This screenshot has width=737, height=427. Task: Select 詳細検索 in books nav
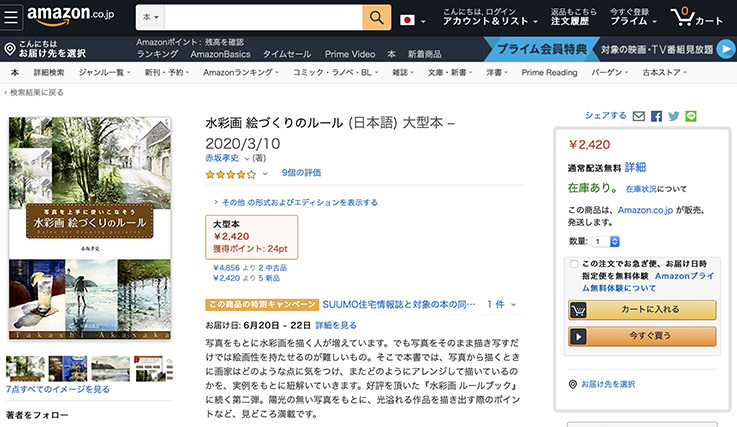[49, 72]
